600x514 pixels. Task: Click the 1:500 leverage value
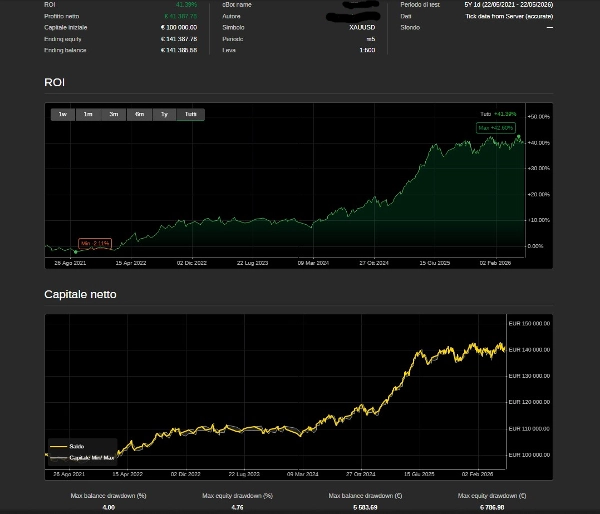pyautogui.click(x=367, y=50)
